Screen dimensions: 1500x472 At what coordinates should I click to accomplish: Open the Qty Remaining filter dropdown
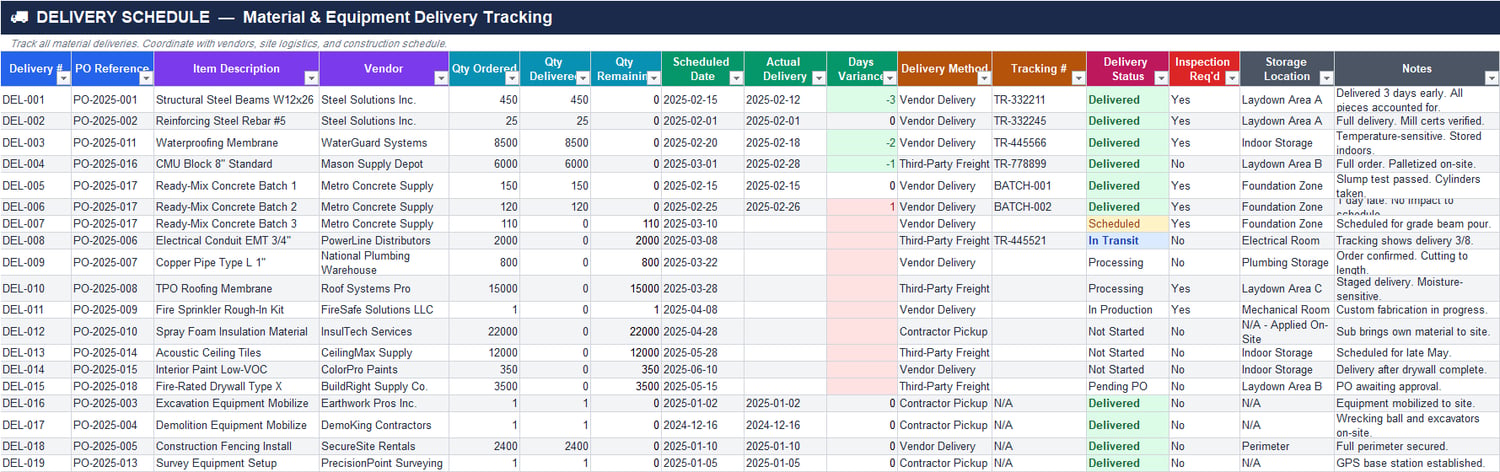tap(653, 77)
